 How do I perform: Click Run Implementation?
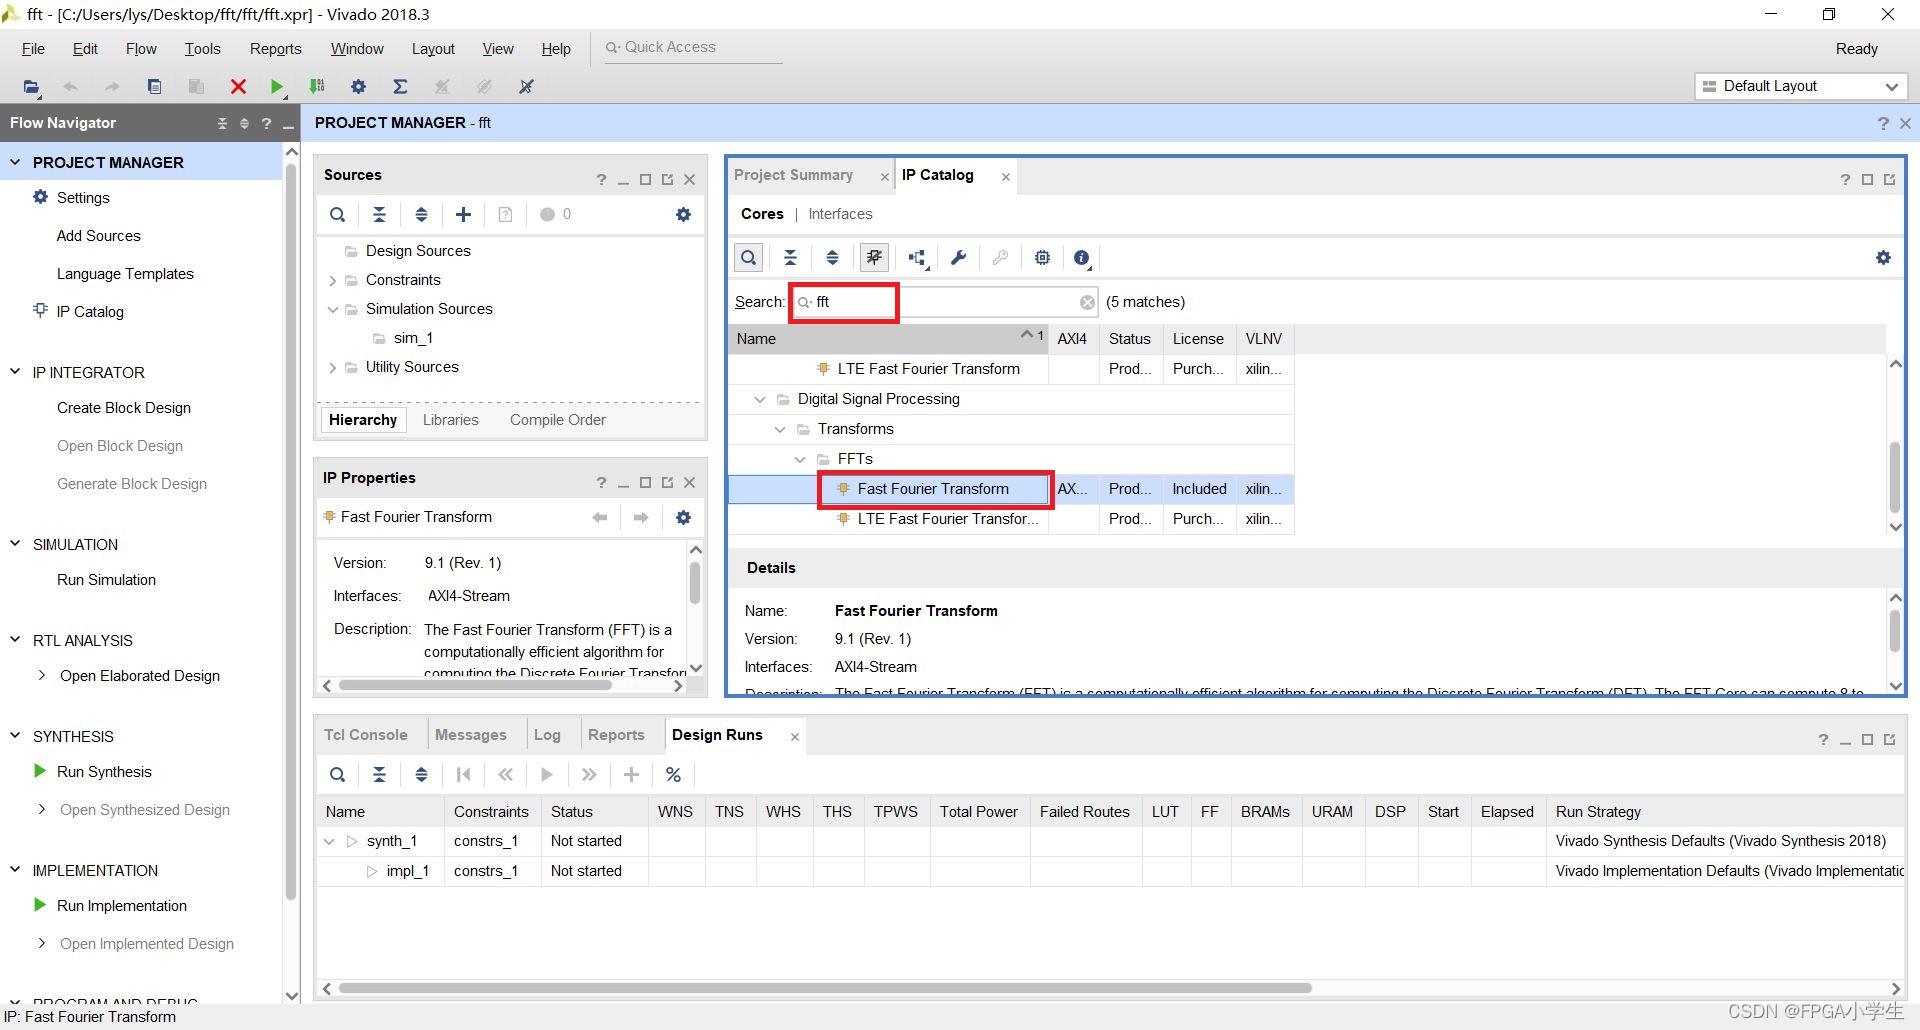click(x=122, y=906)
